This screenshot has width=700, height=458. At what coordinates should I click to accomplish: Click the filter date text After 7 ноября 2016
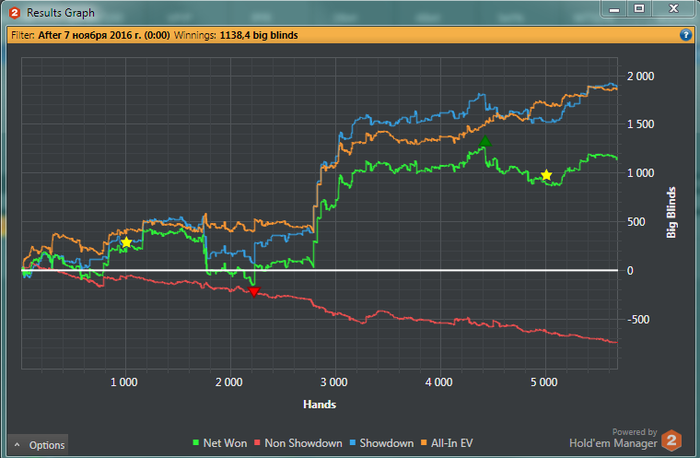point(104,35)
